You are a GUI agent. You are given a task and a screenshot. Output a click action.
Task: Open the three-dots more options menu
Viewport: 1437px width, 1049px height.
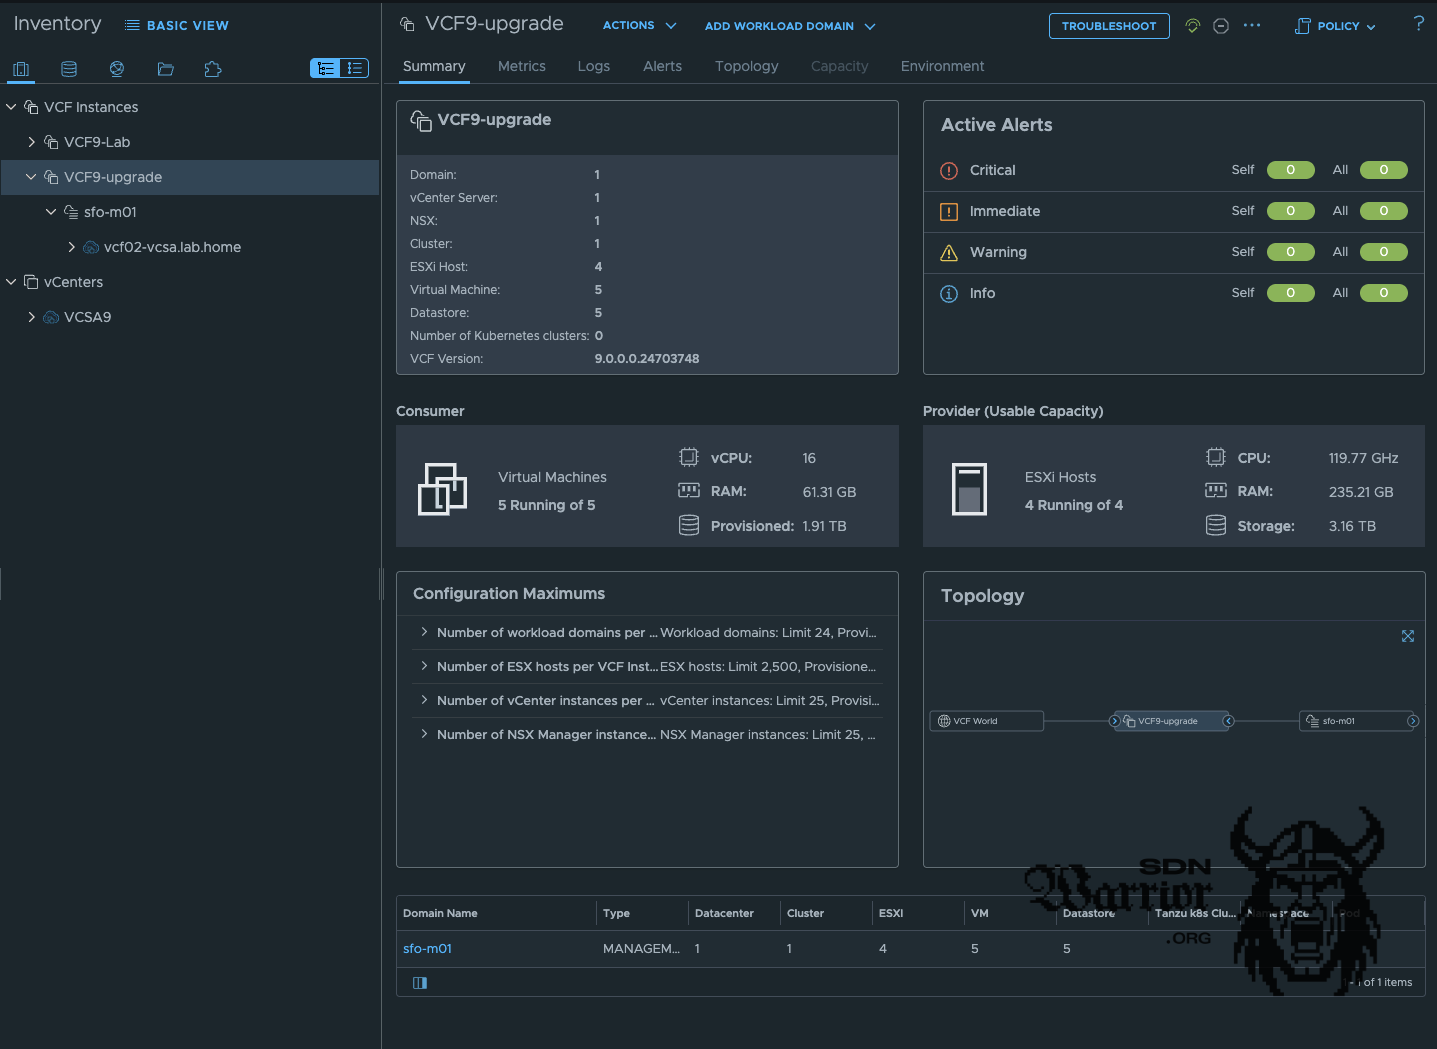1252,26
